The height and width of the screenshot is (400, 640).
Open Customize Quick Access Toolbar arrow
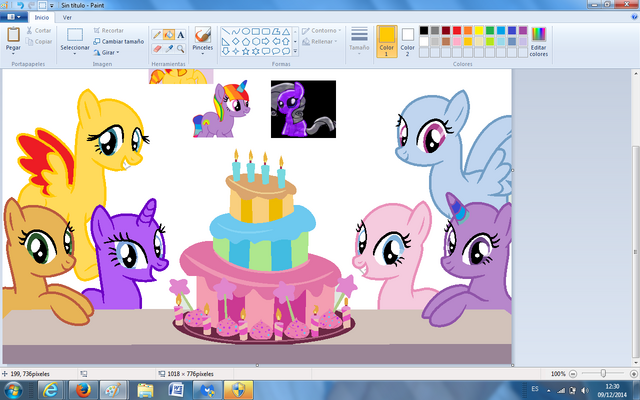[52, 6]
